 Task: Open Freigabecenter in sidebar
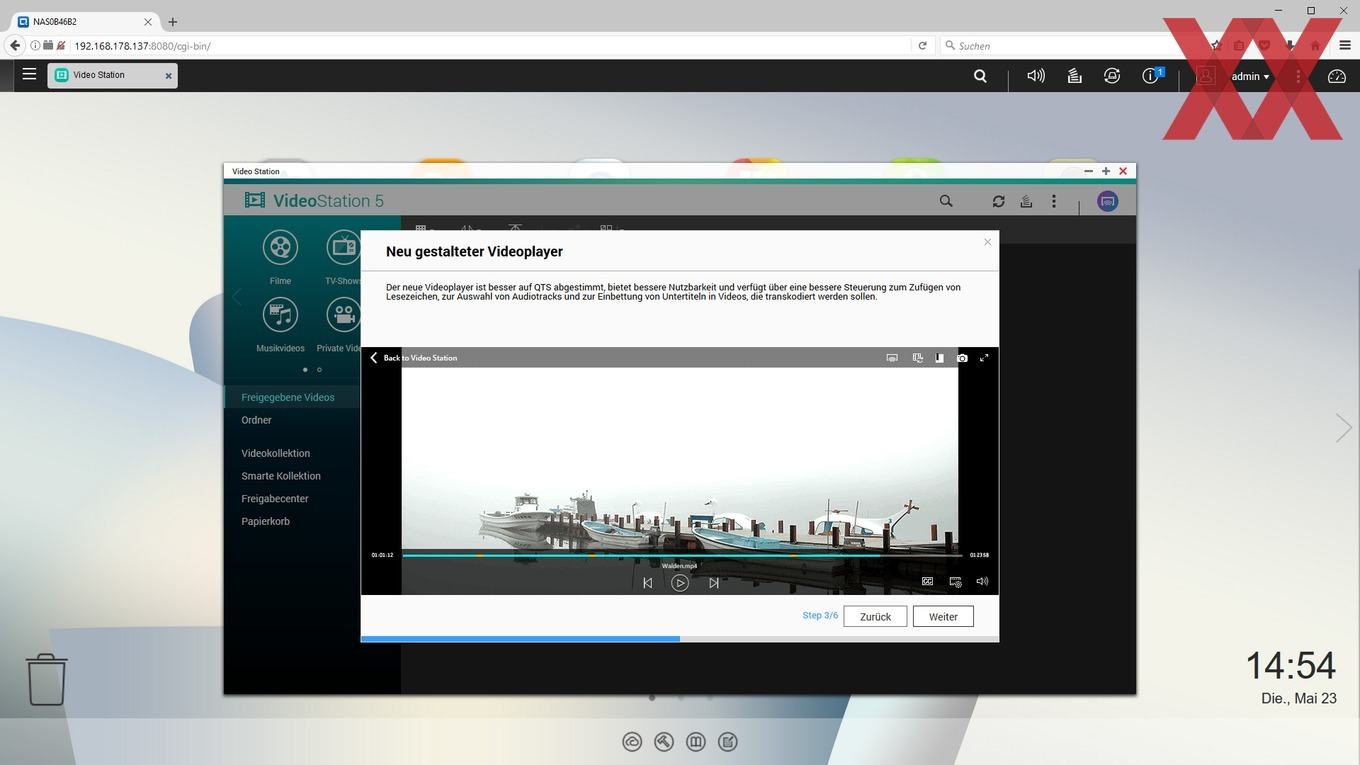pyautogui.click(x=275, y=498)
